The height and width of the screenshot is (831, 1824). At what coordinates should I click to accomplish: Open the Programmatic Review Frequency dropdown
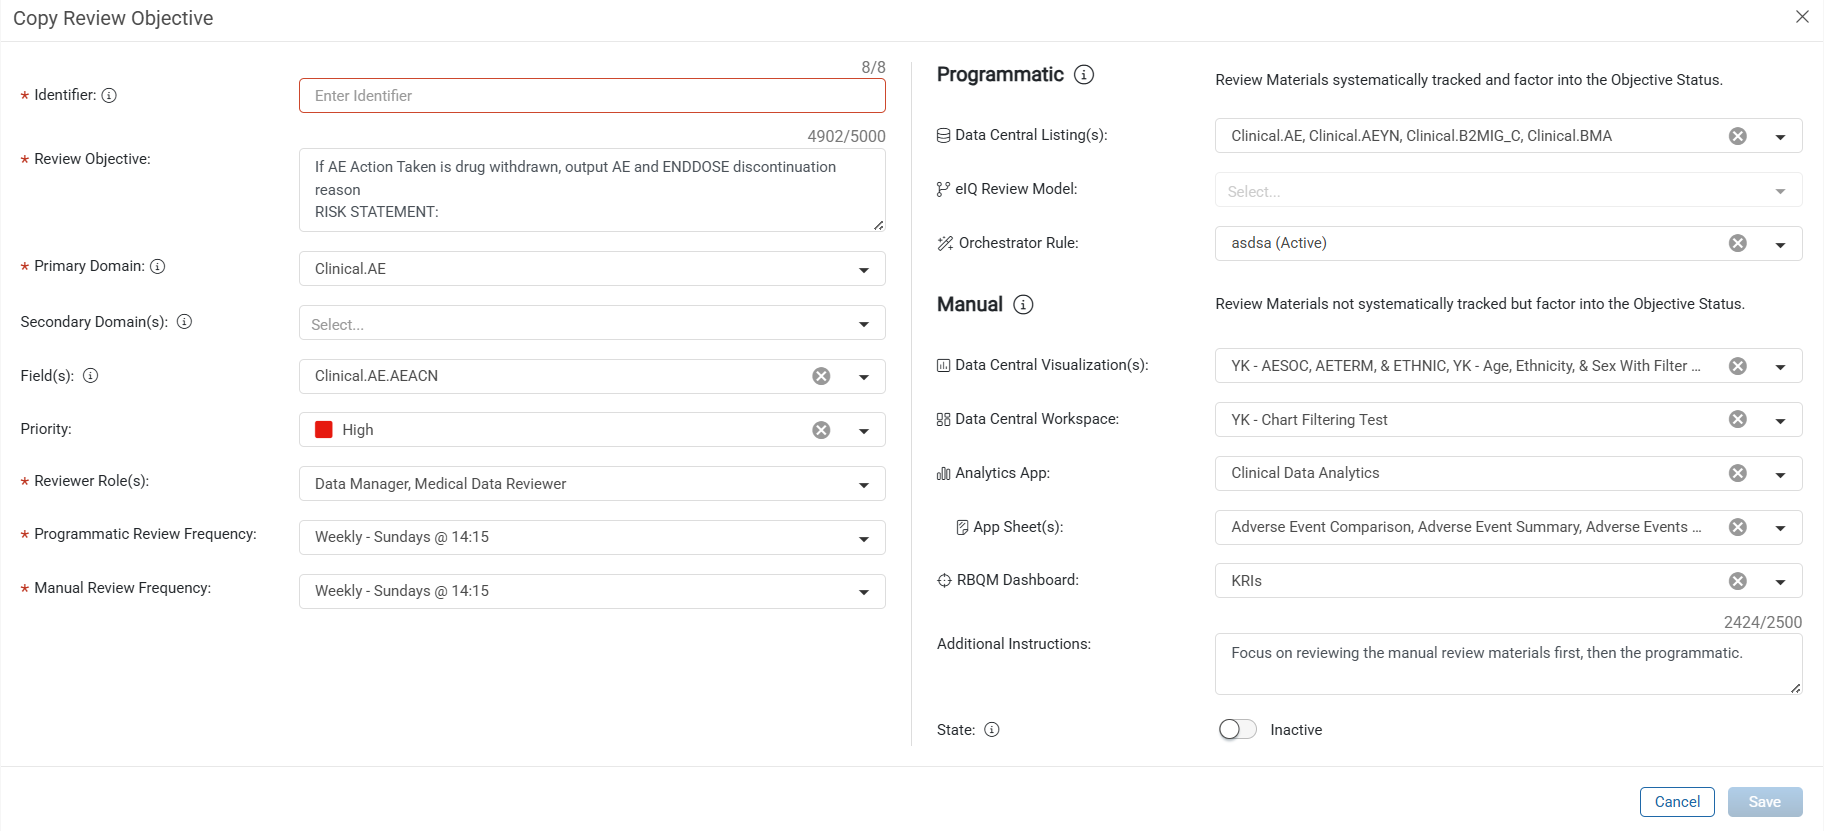[592, 538]
